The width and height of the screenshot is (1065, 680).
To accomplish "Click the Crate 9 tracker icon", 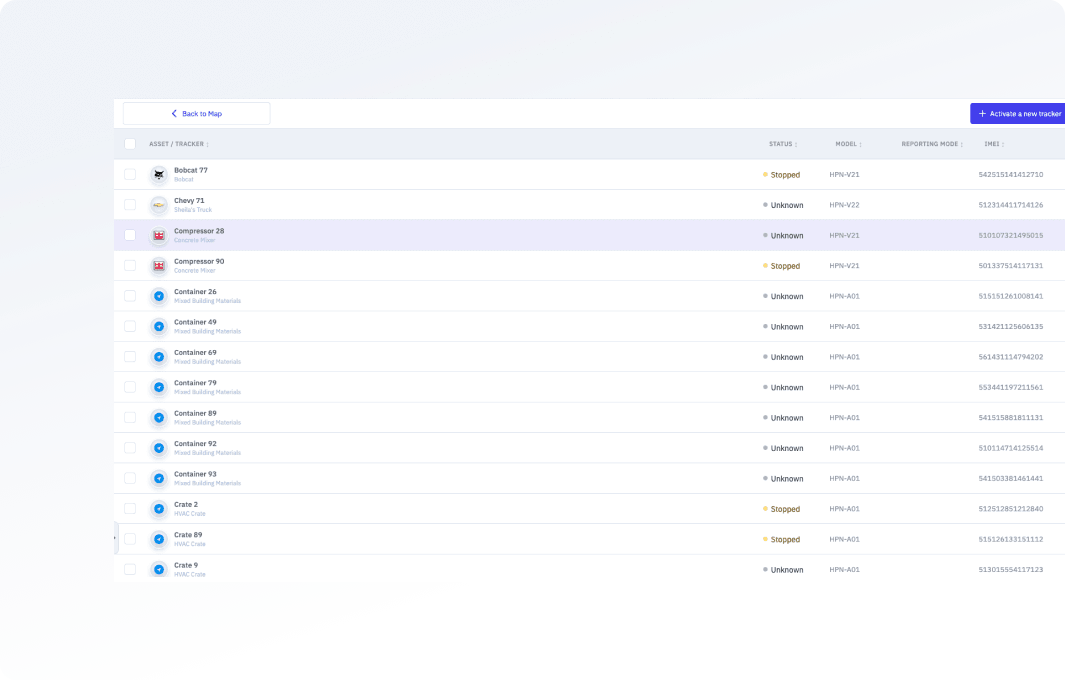I will point(159,569).
